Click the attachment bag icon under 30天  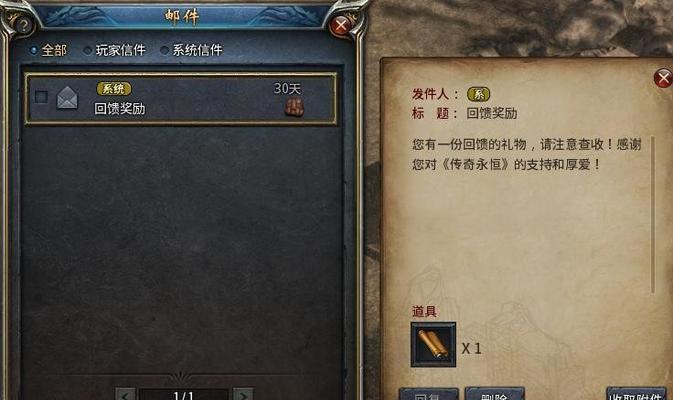[x=294, y=107]
